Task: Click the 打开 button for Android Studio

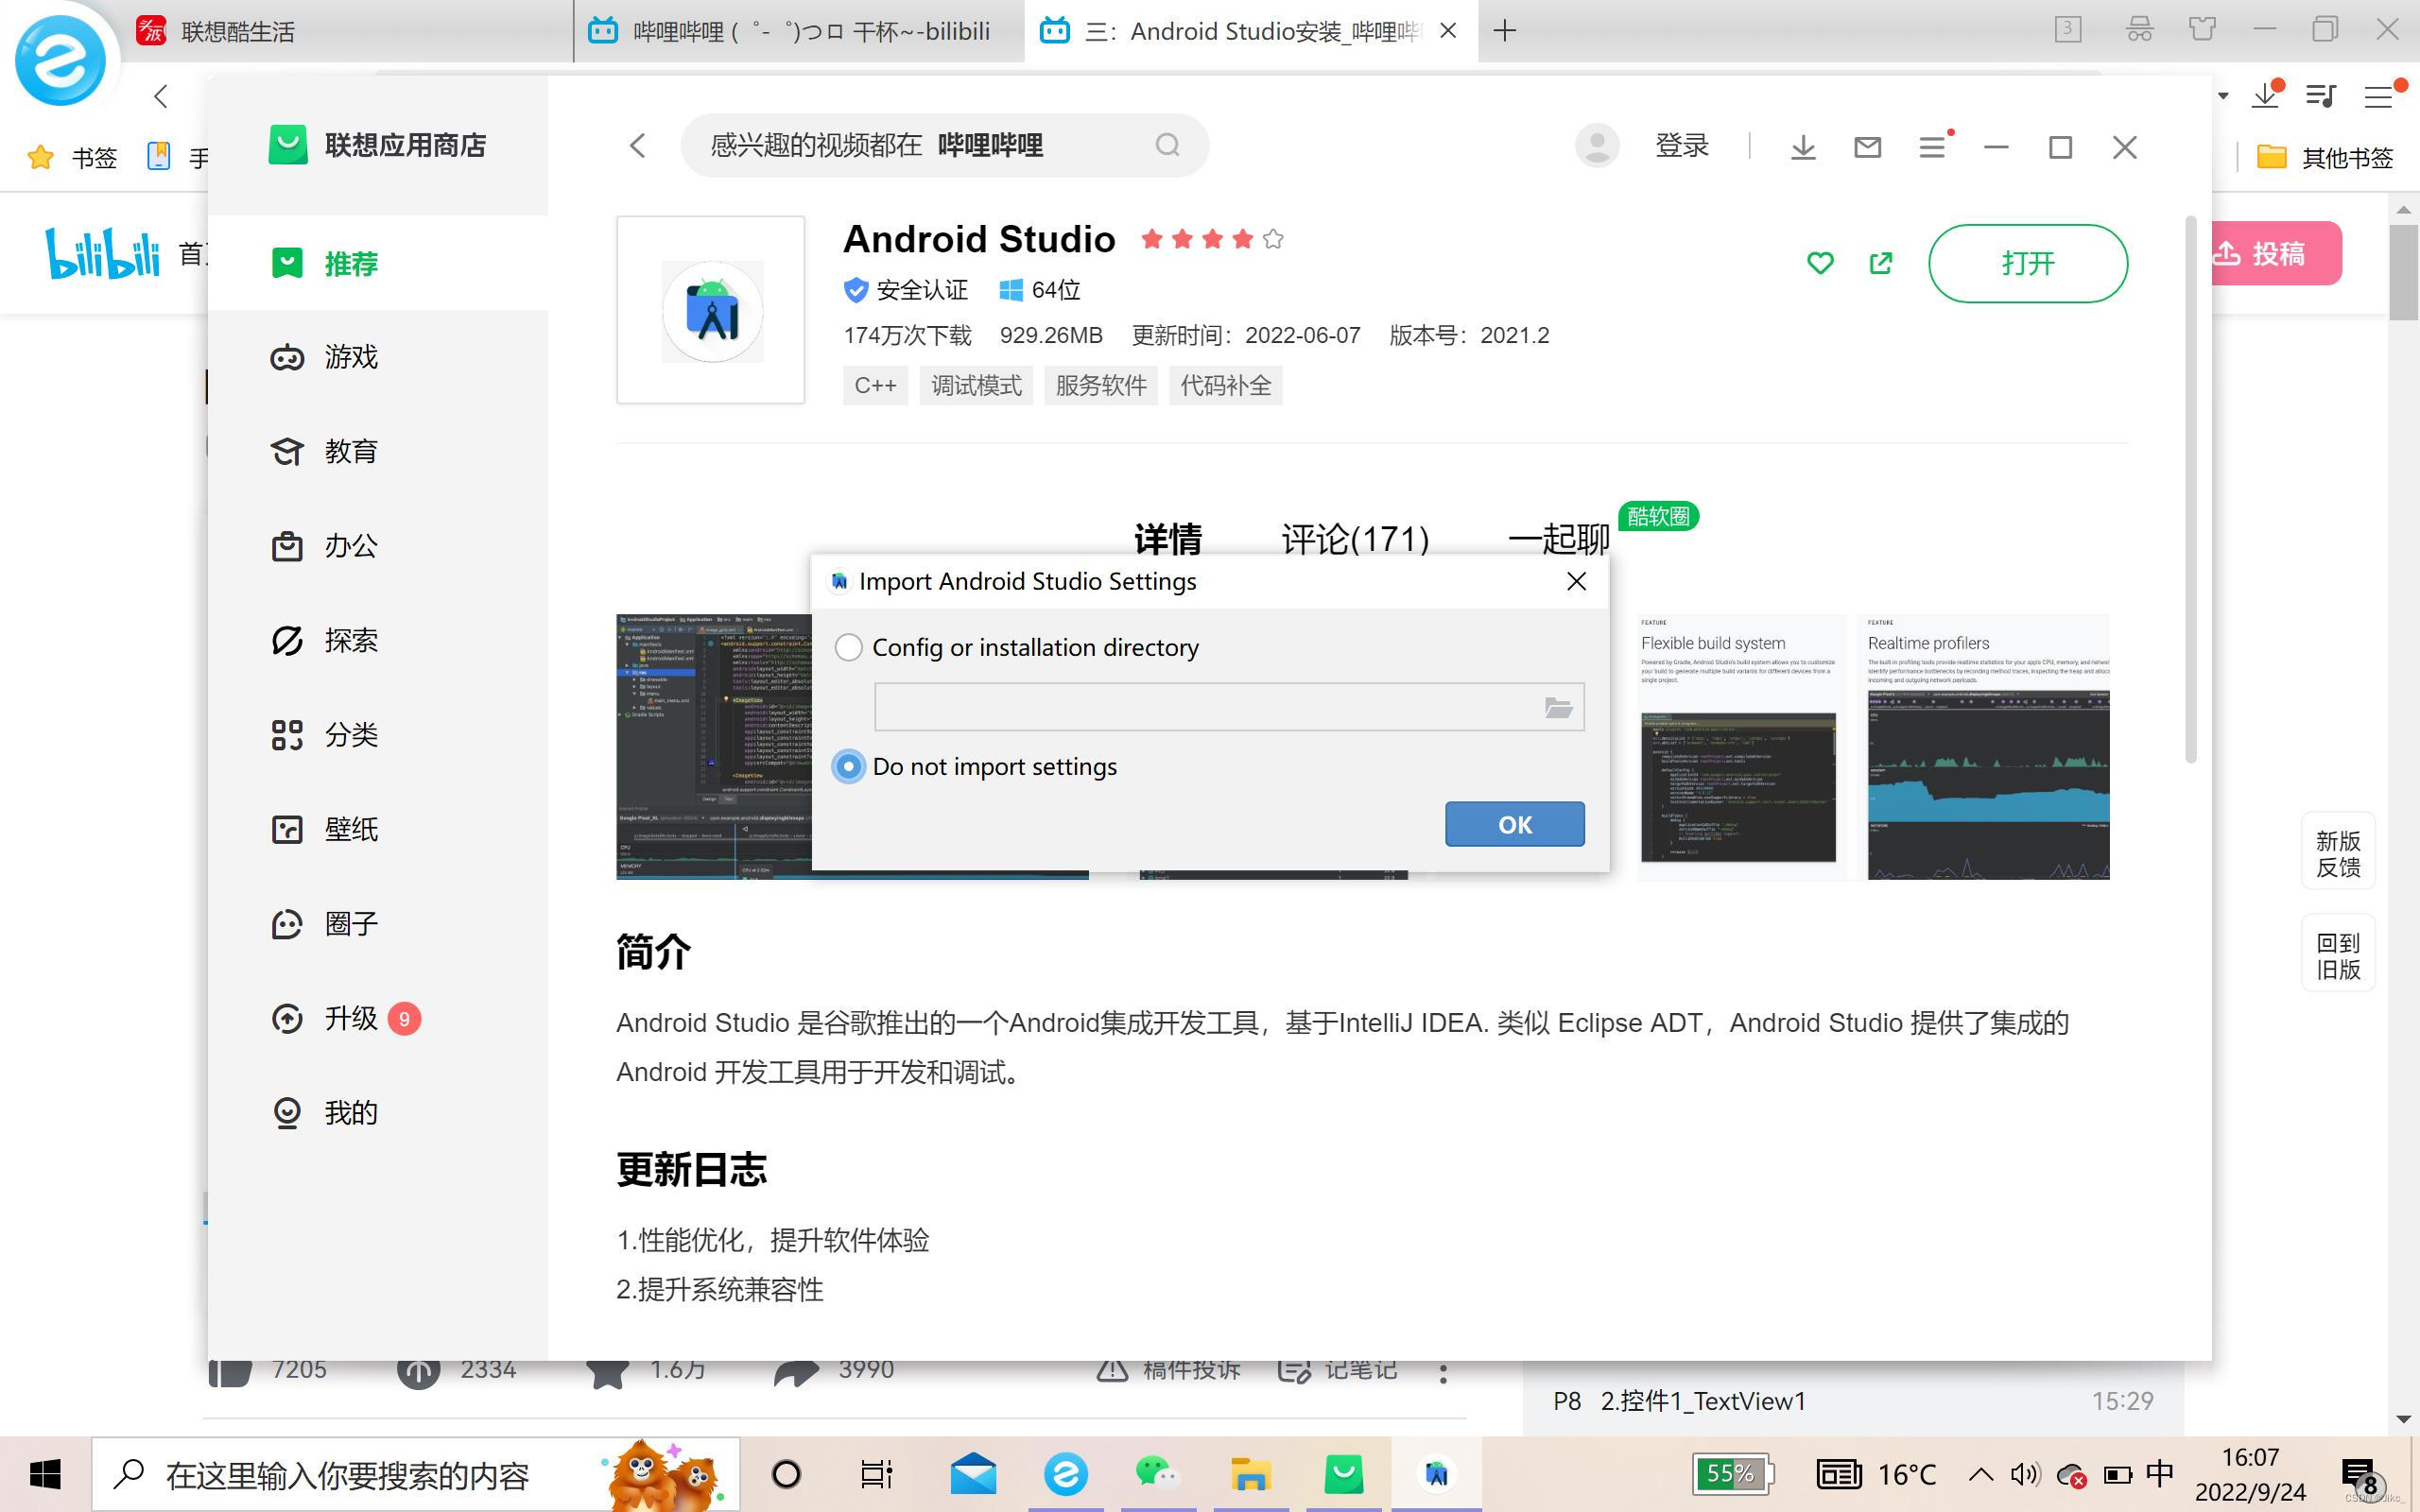Action: click(2027, 263)
